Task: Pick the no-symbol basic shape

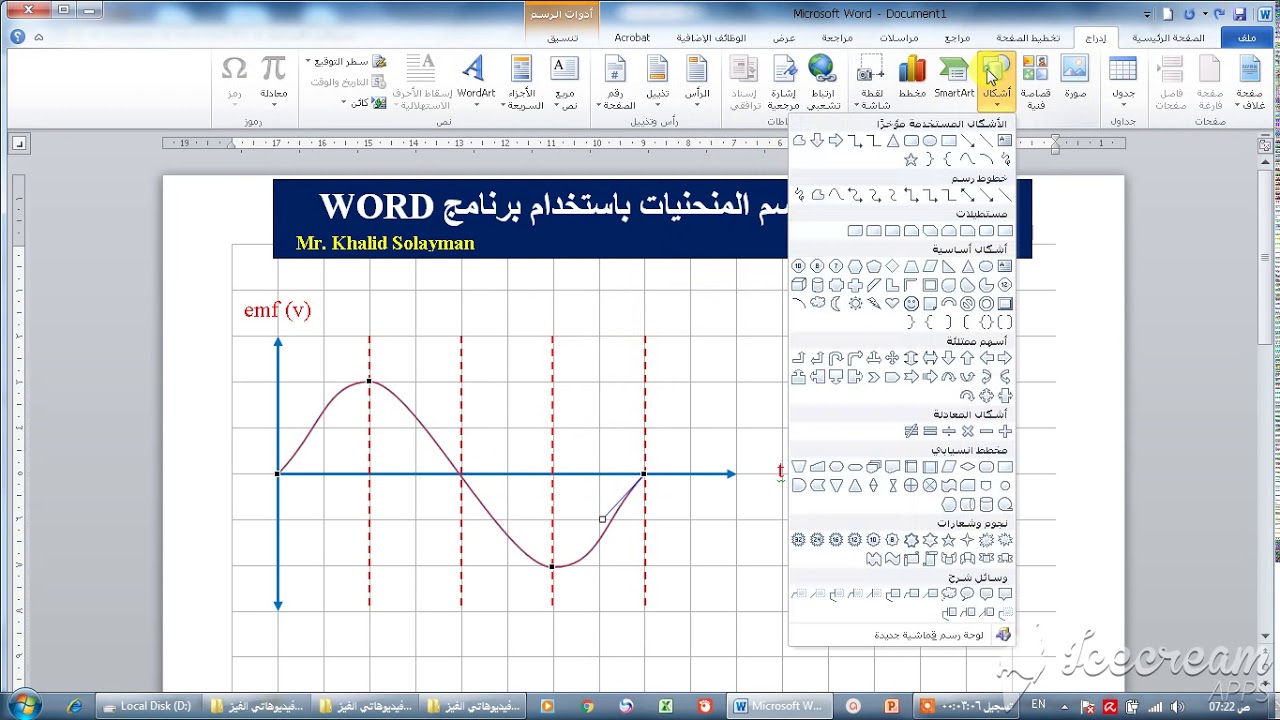Action: pyautogui.click(x=967, y=303)
